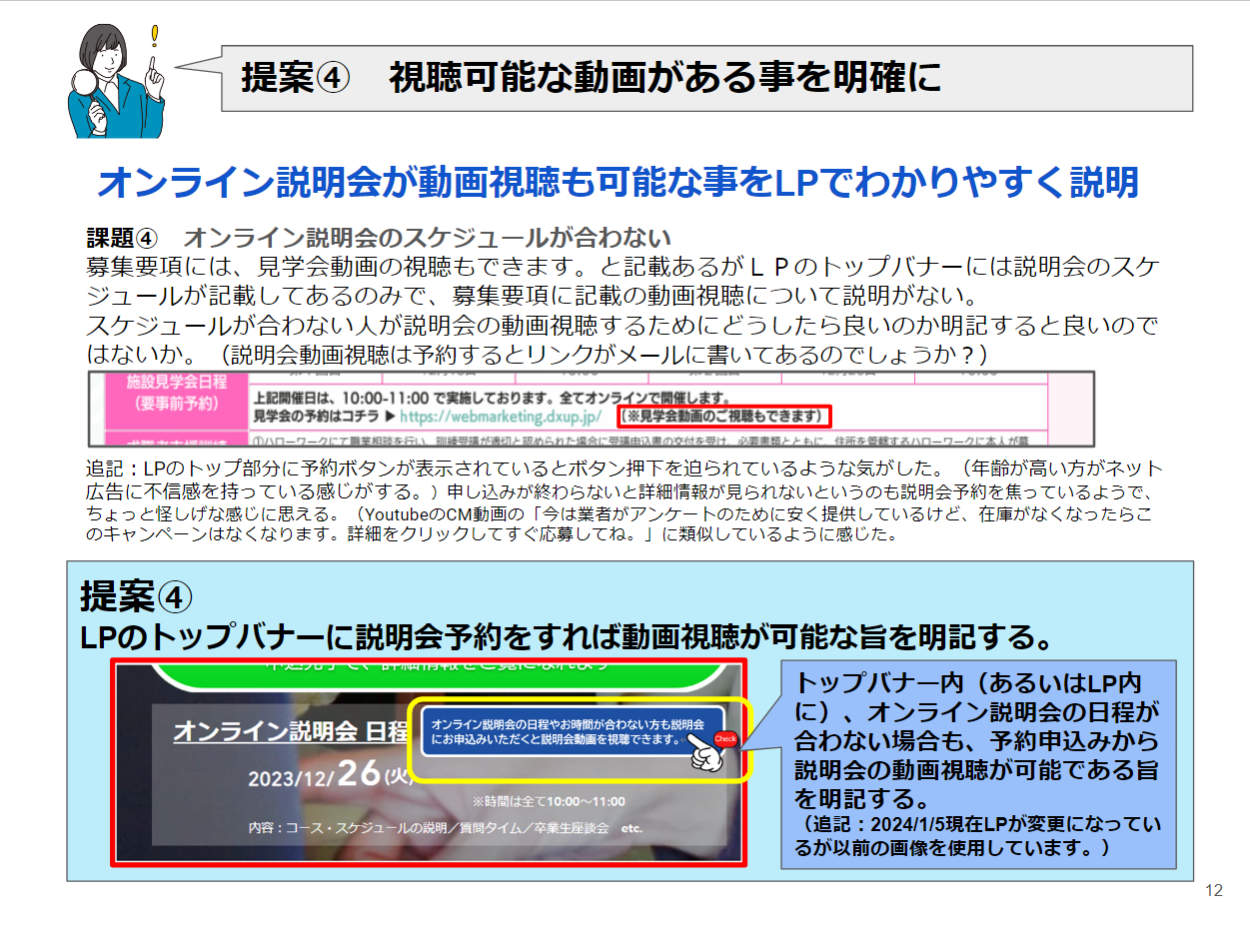Click the red Check badge
Image resolution: width=1250 pixels, height=940 pixels.
point(726,740)
